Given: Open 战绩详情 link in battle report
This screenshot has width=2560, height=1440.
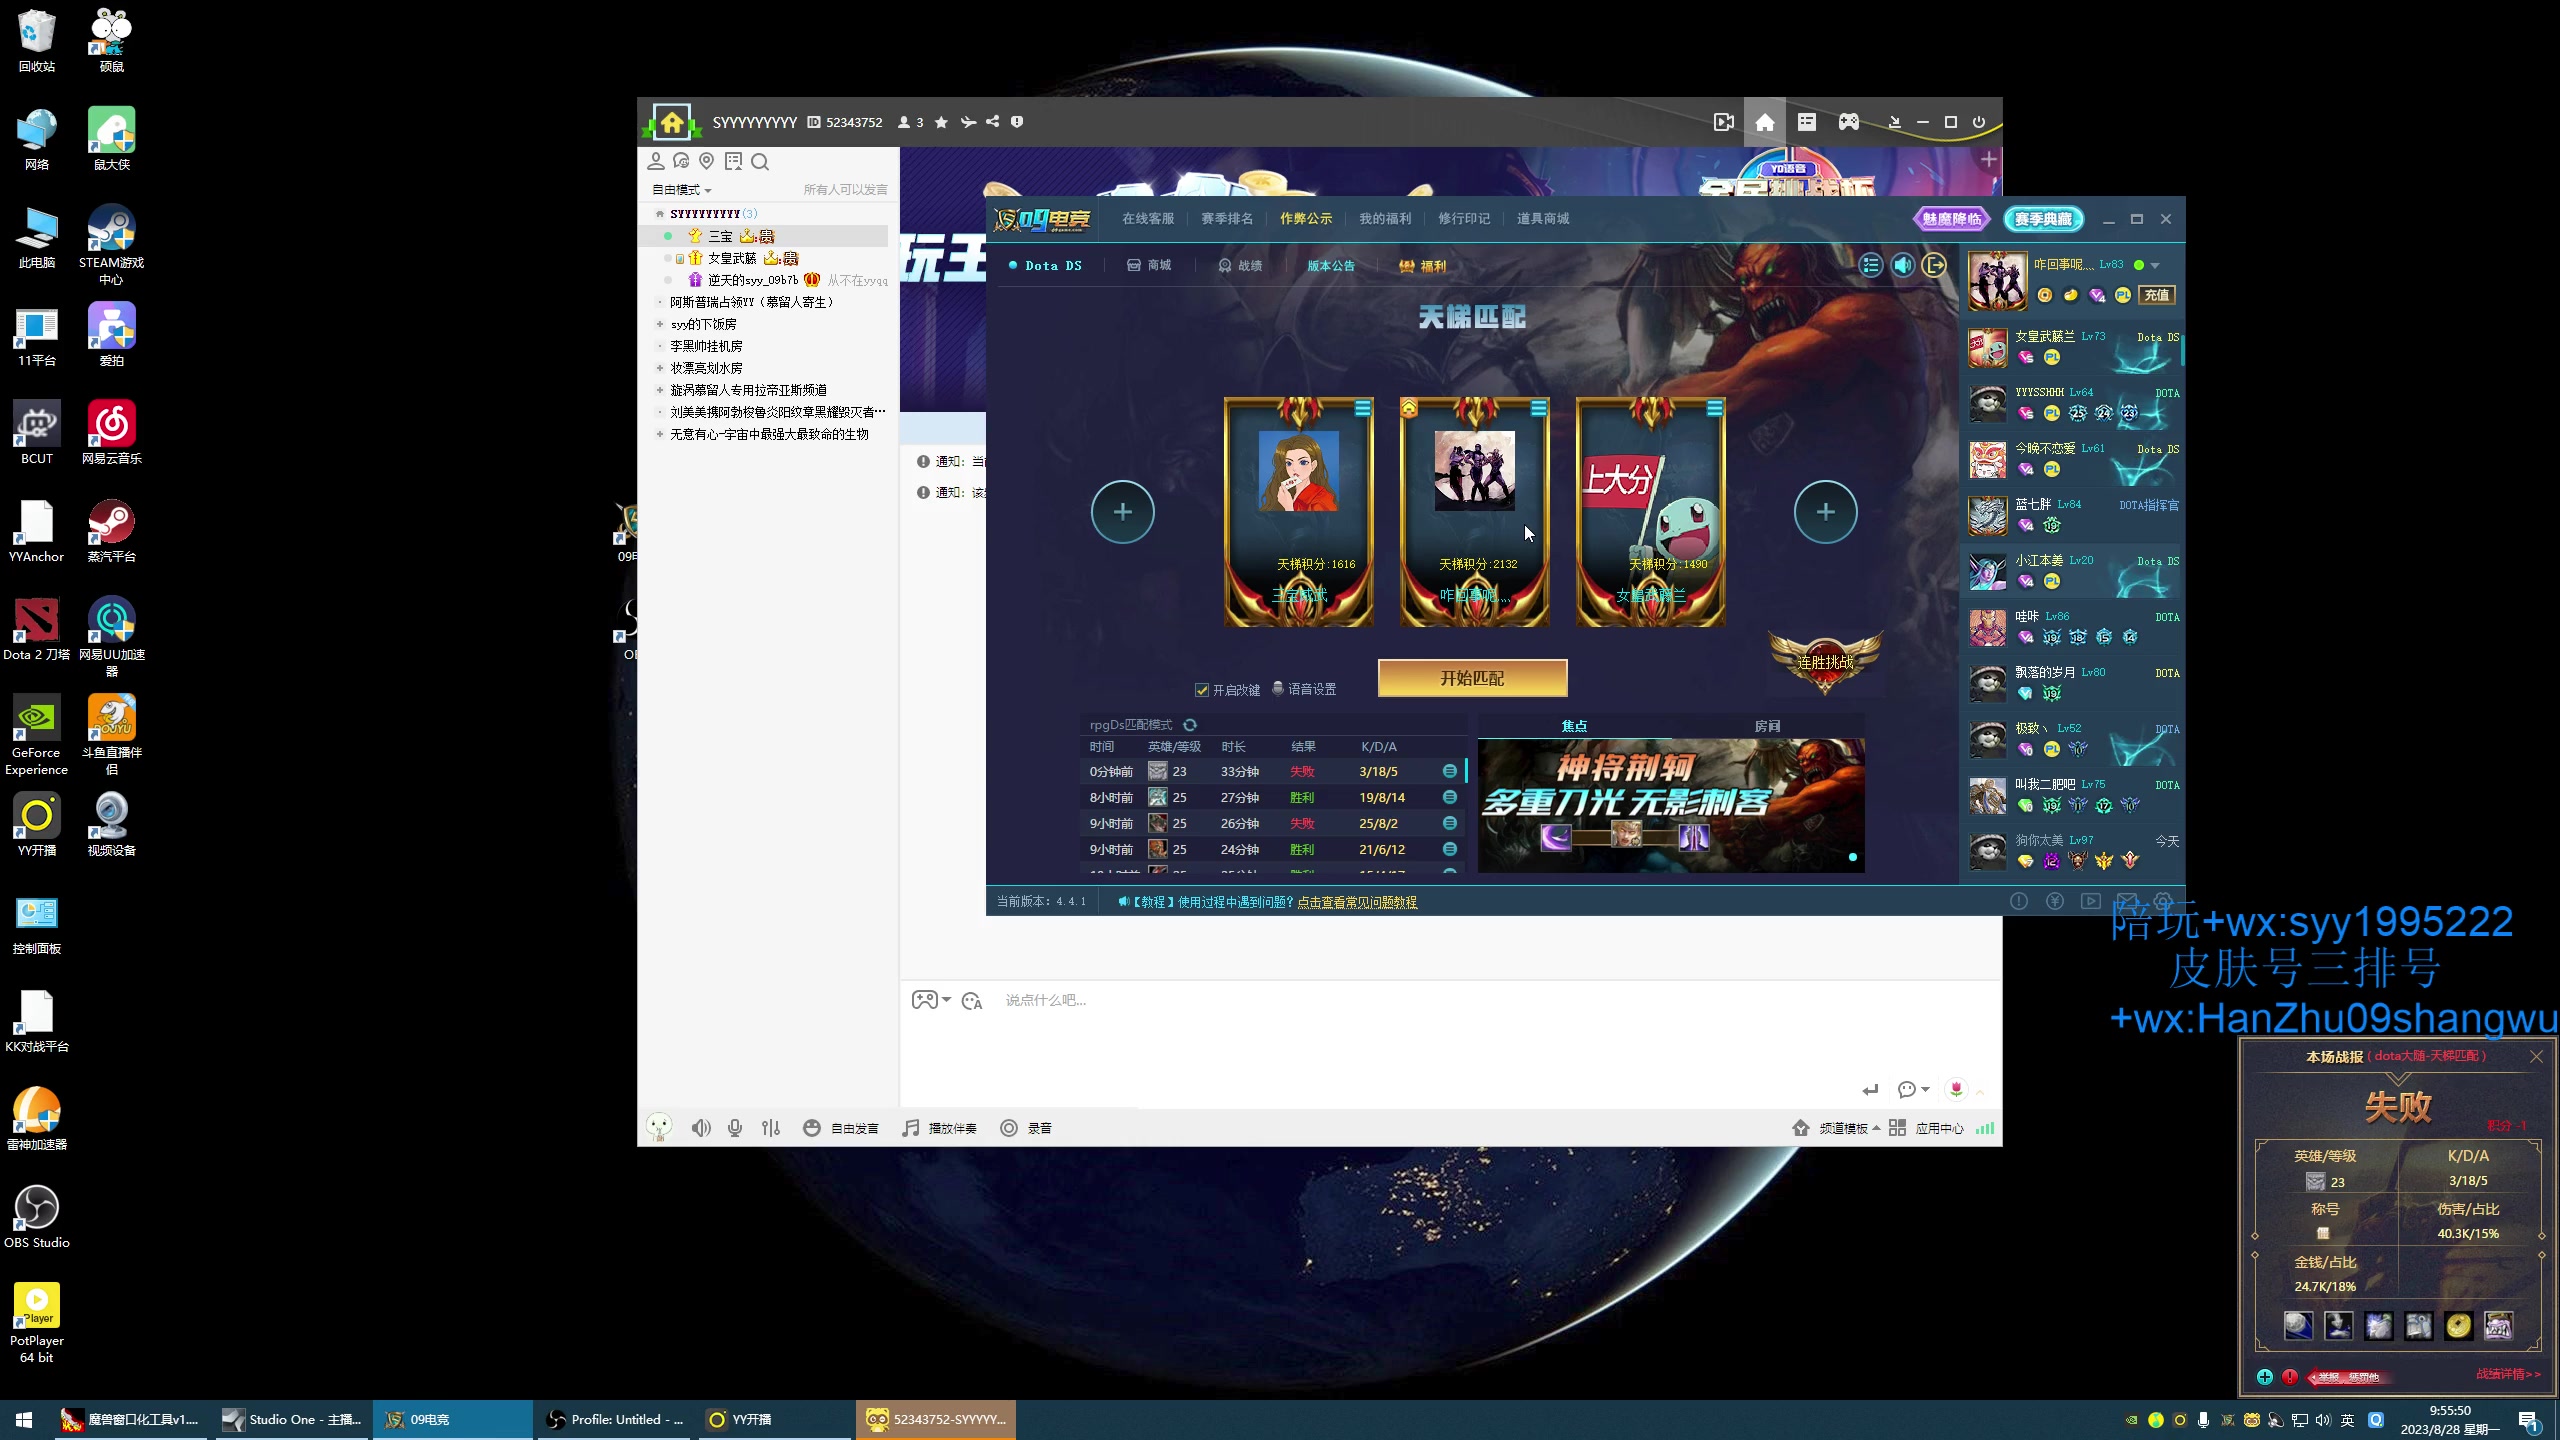Looking at the screenshot, I should point(2508,1375).
